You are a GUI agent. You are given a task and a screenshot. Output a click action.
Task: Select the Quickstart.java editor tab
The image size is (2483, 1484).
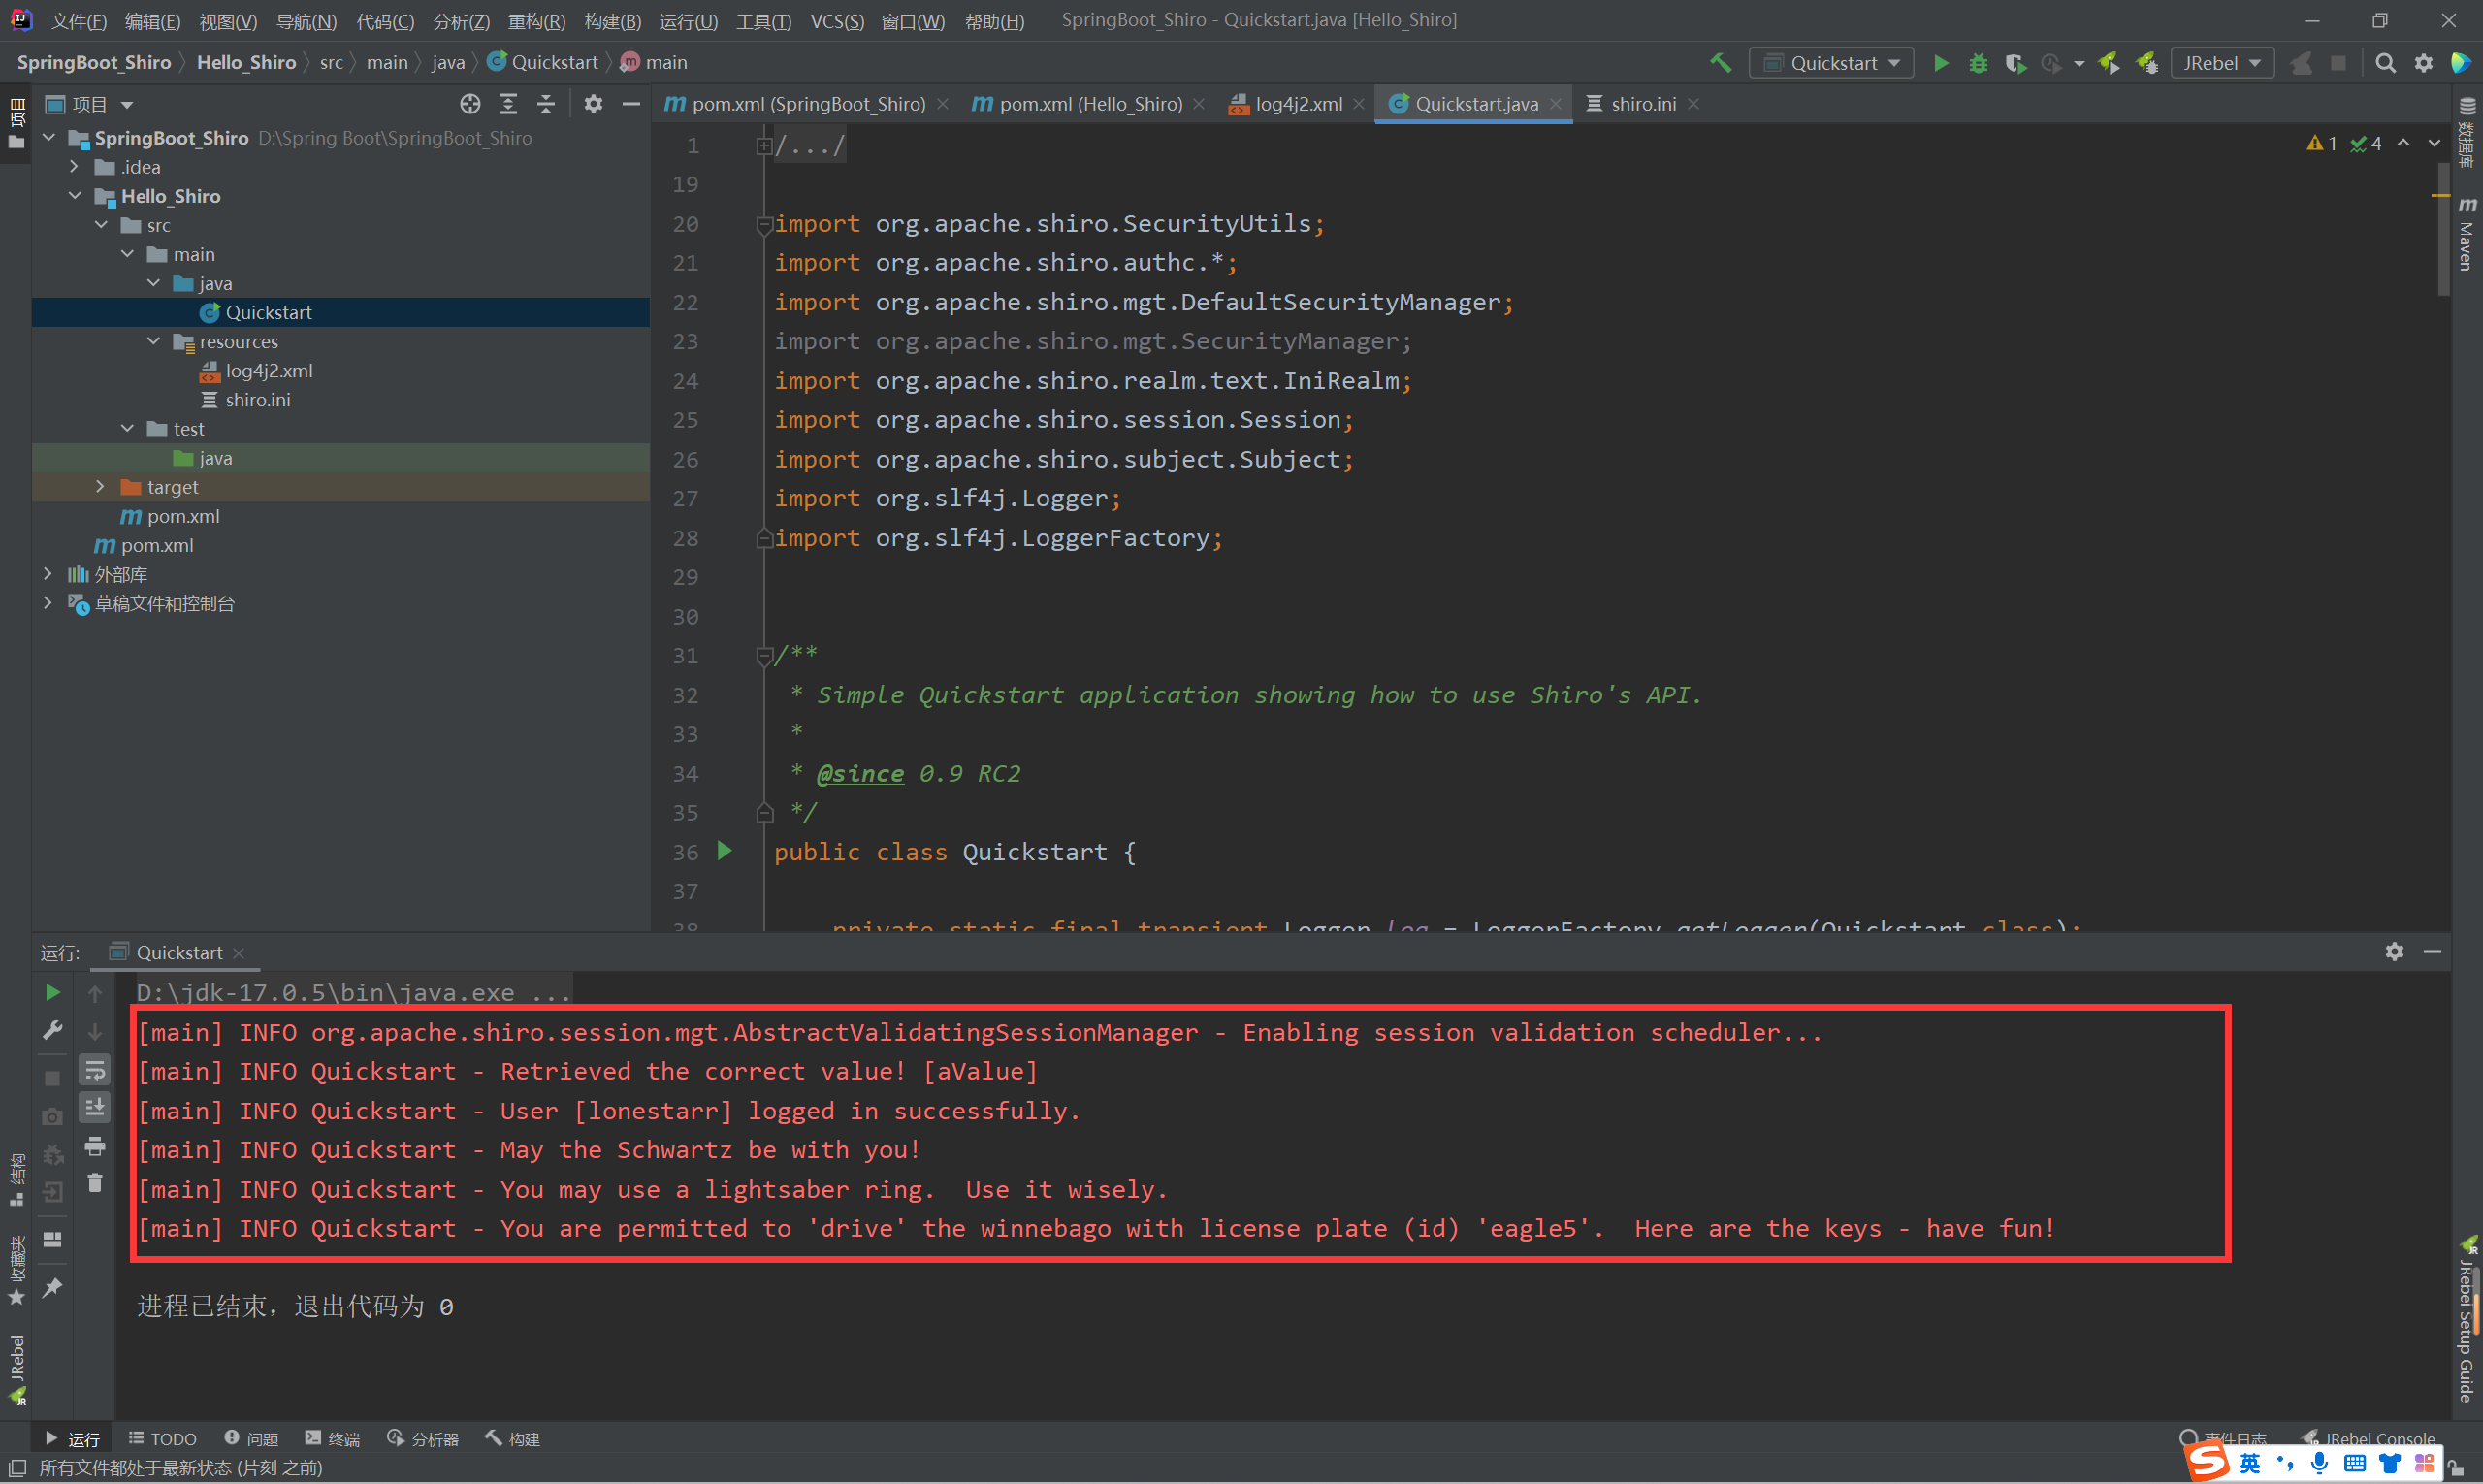pos(1473,104)
